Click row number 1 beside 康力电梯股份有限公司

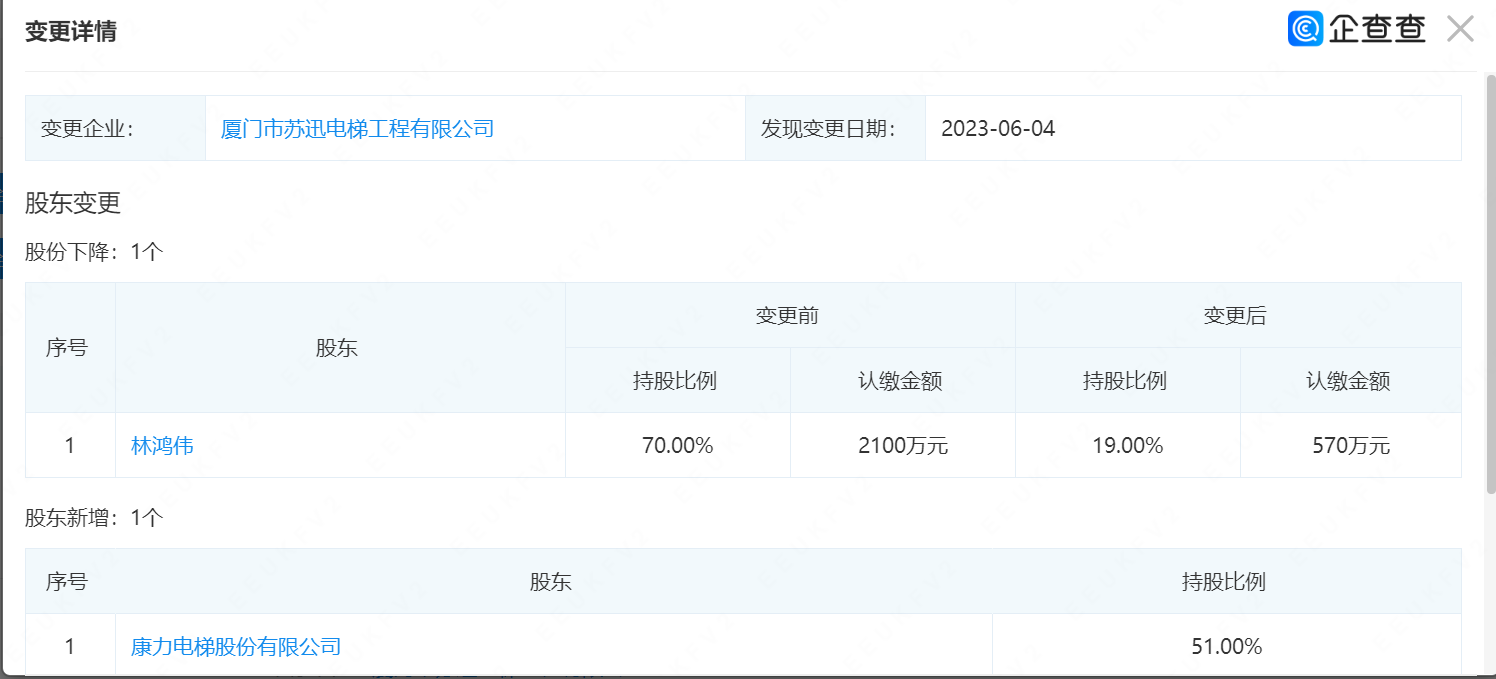pyautogui.click(x=70, y=647)
